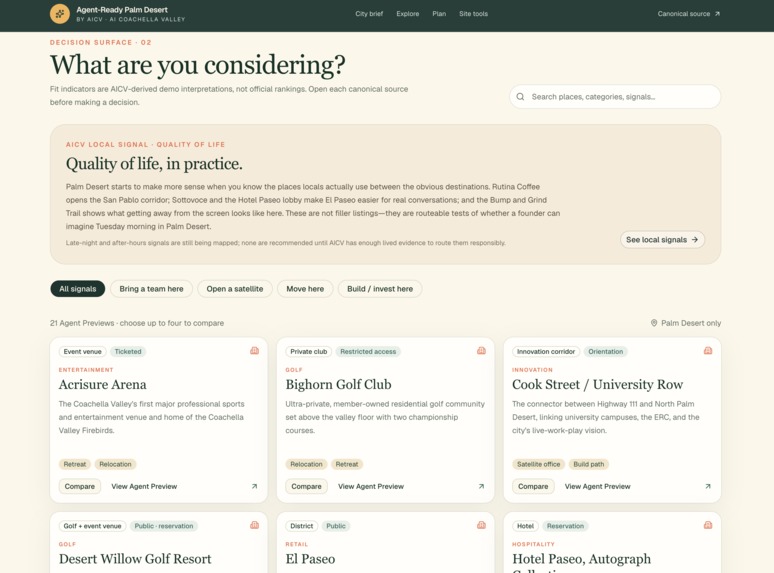Image resolution: width=774 pixels, height=573 pixels.
Task: Click Agent-Ready Palm Desert site title
Action: (122, 10)
